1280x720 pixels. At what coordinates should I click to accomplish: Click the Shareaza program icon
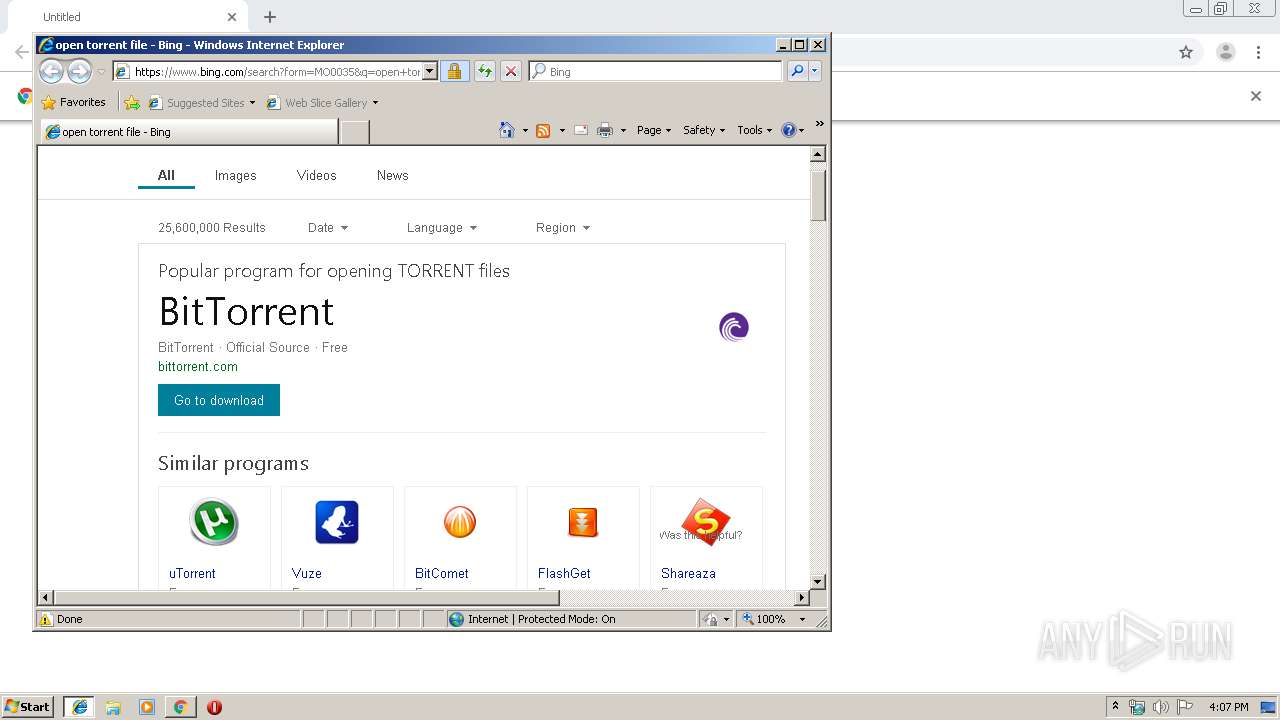pyautogui.click(x=706, y=522)
